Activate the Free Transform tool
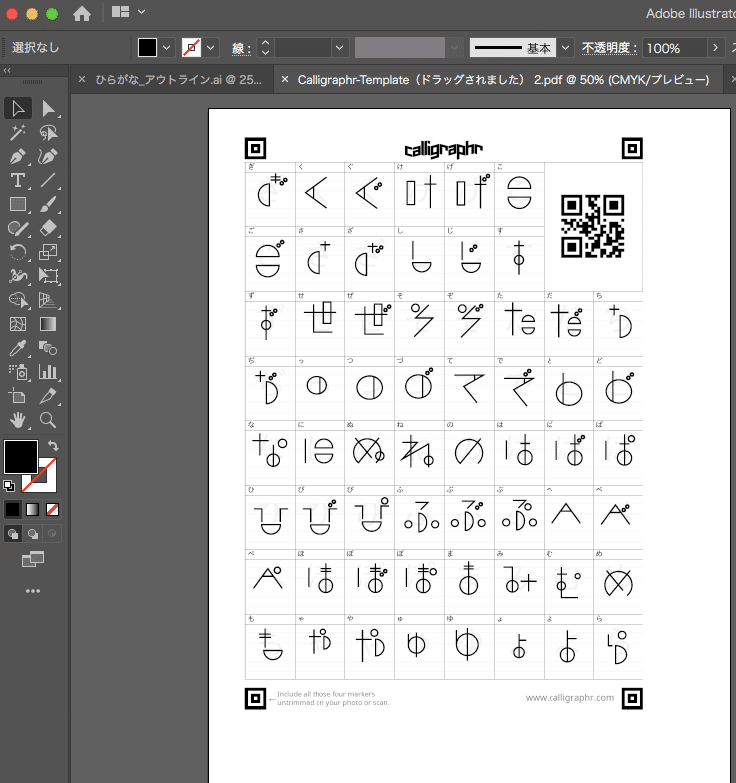The height and width of the screenshot is (783, 736). pyautogui.click(x=48, y=276)
